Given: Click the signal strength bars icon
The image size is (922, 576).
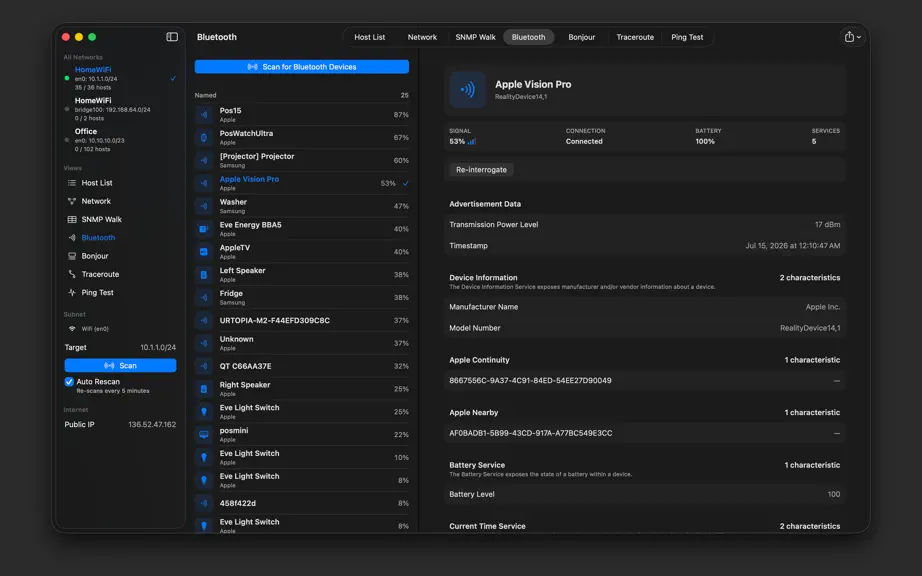Looking at the screenshot, I should [472, 142].
